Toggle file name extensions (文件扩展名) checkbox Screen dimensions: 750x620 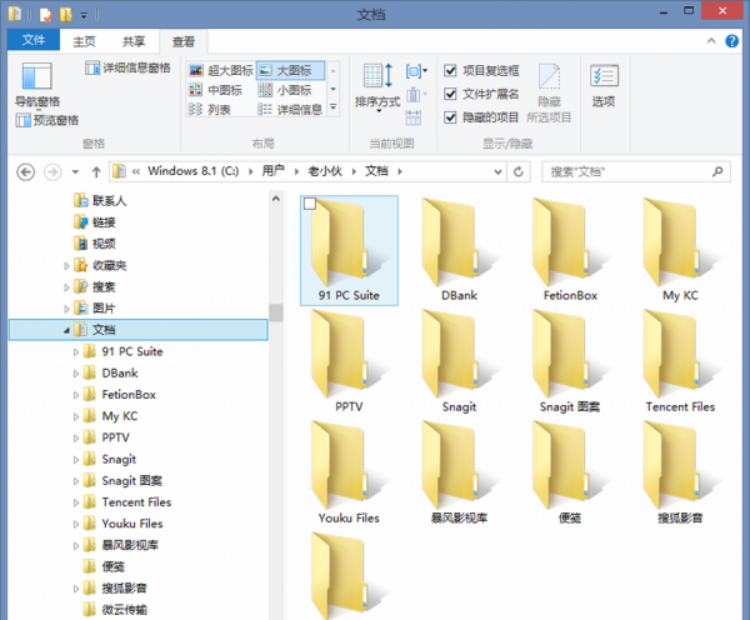pos(451,94)
